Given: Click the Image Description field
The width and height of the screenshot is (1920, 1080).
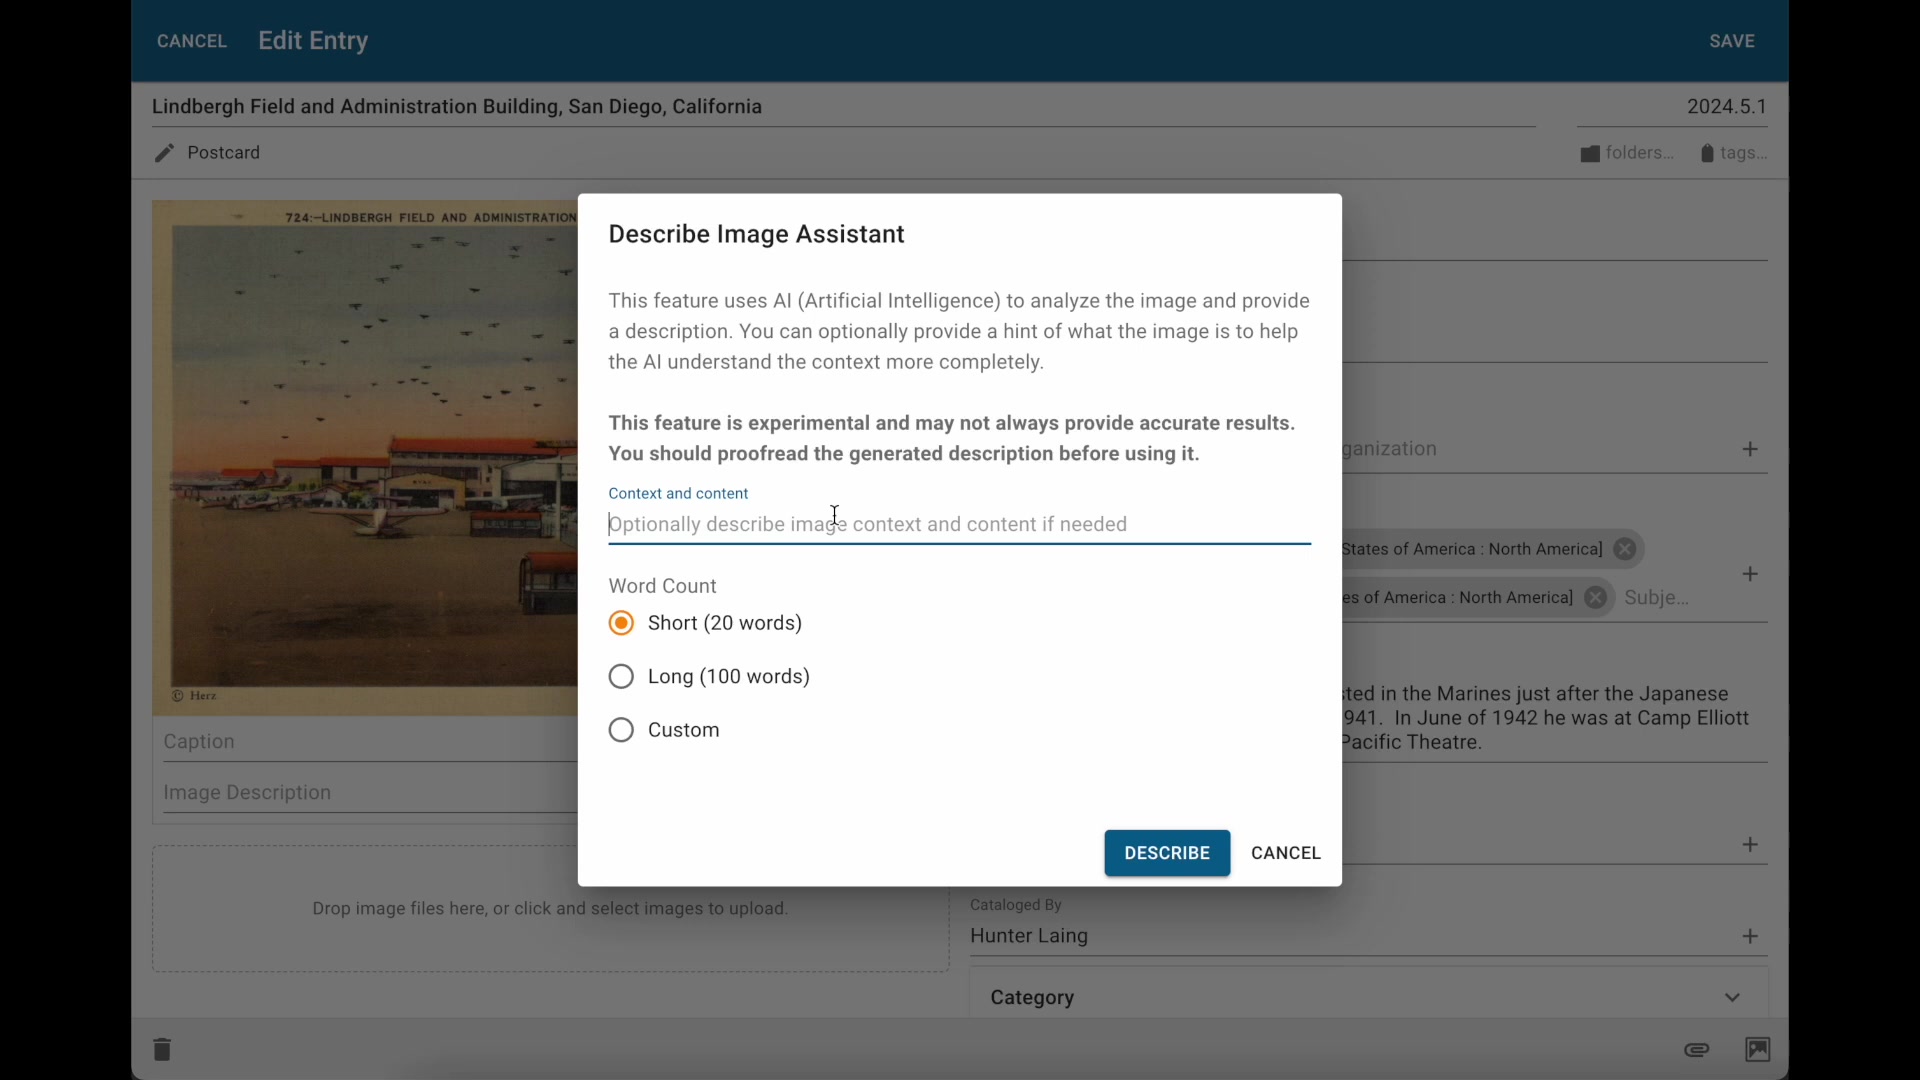Looking at the screenshot, I should pos(368,793).
